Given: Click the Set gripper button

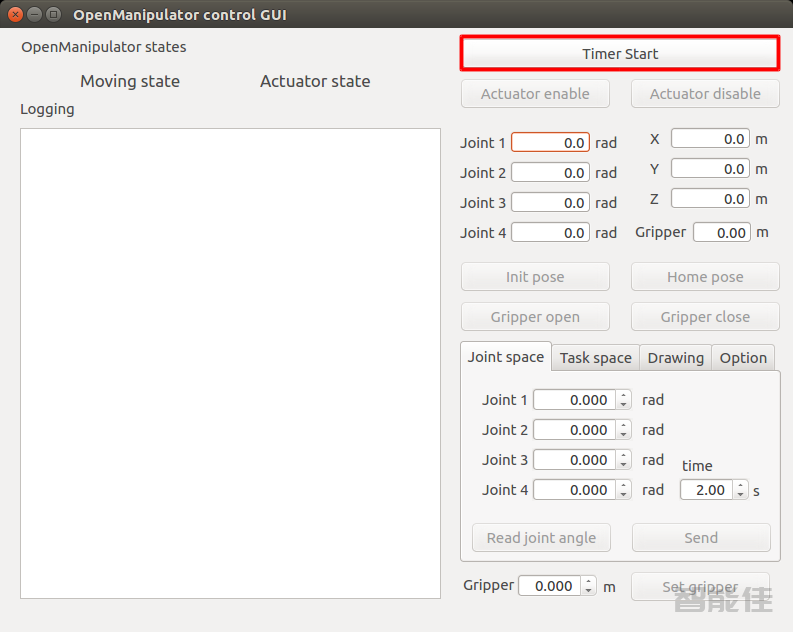Looking at the screenshot, I should (x=700, y=587).
